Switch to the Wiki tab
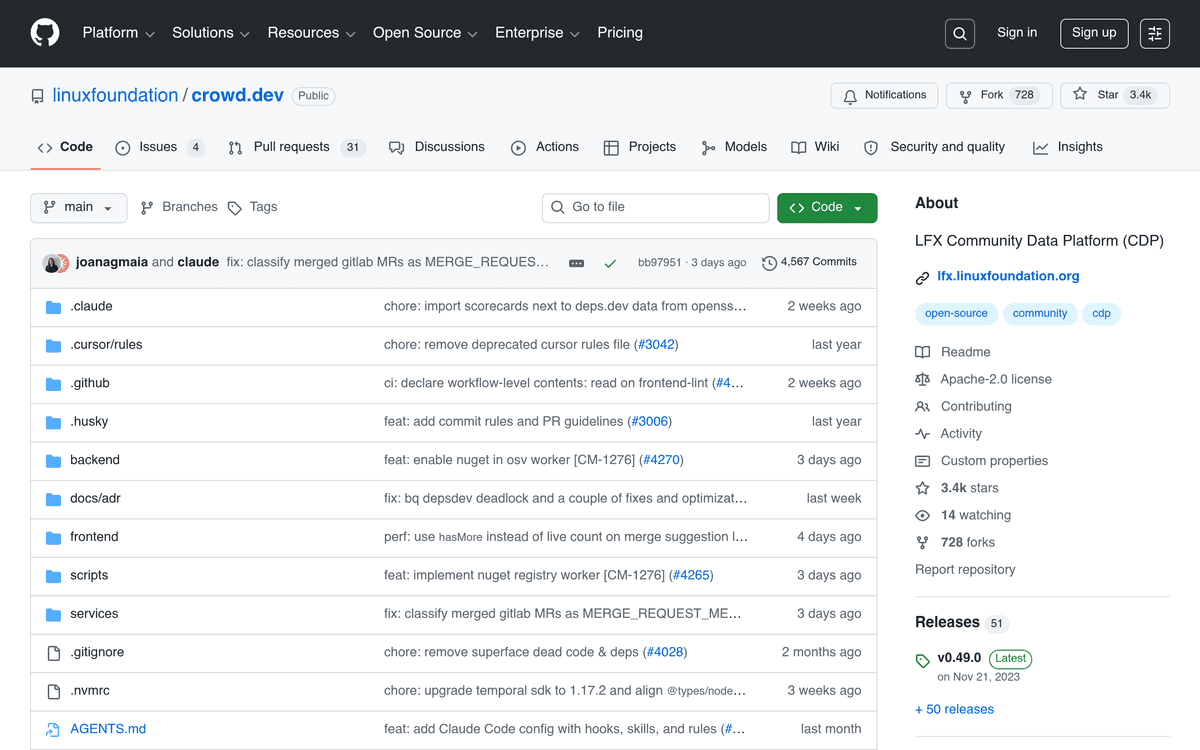 pos(815,147)
